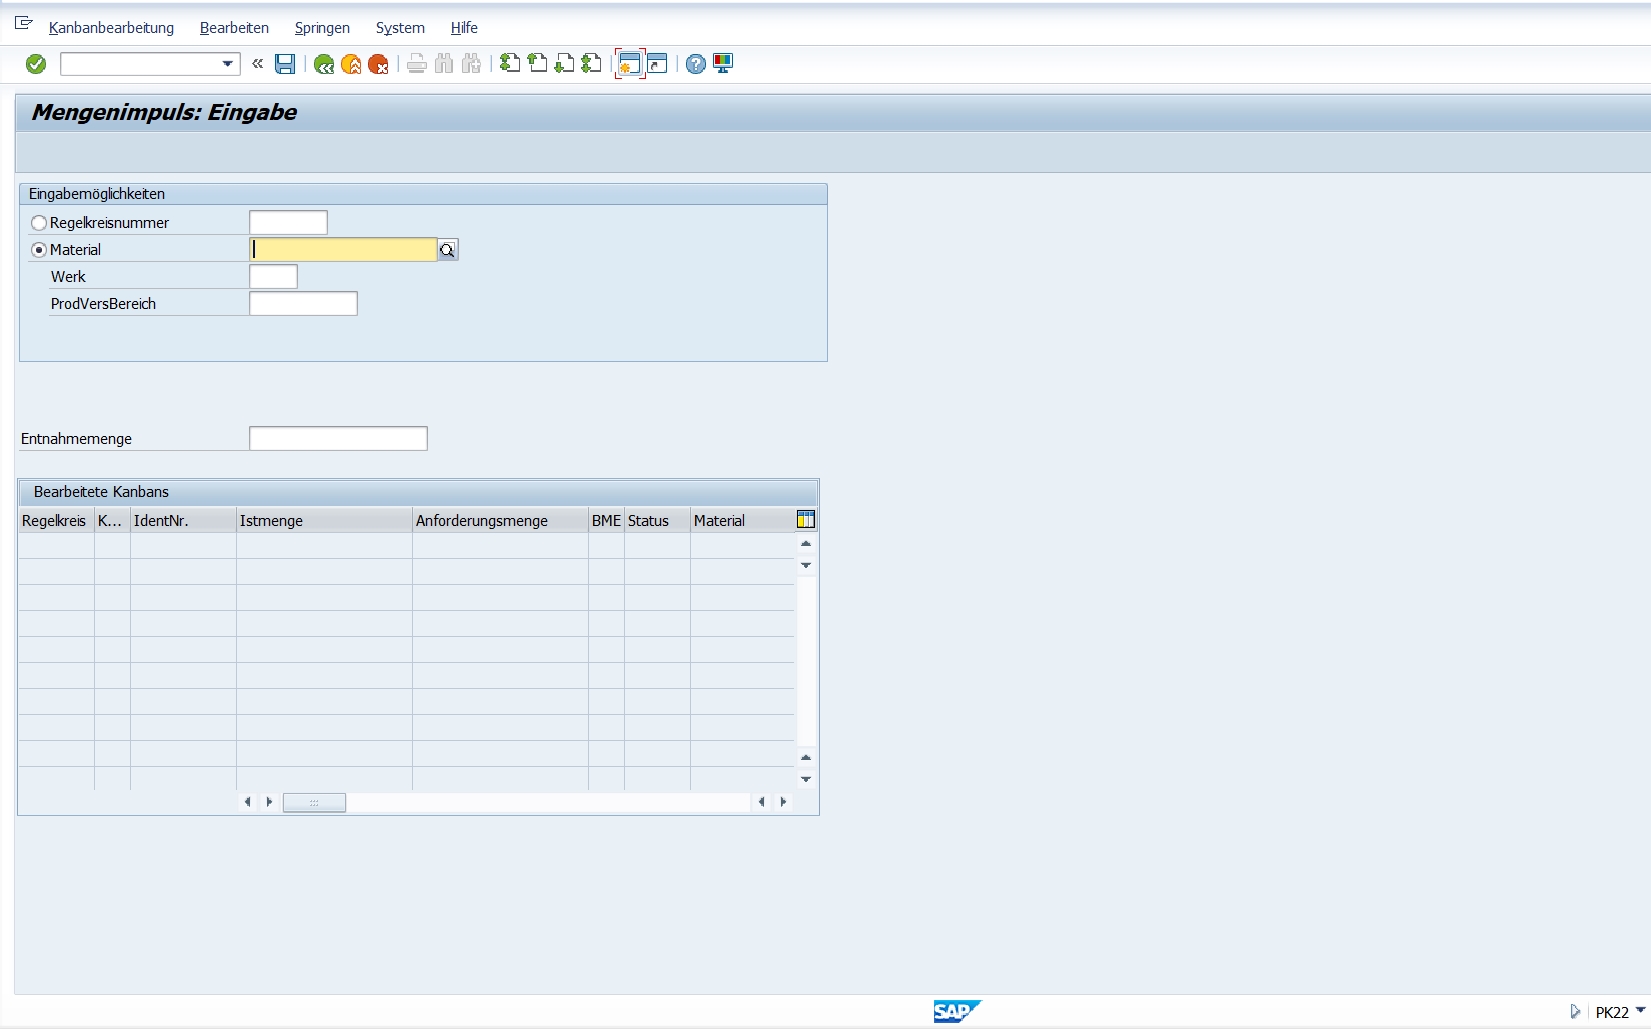The width and height of the screenshot is (1651, 1029).
Task: Click the green Enter checkmark icon
Action: coord(36,64)
